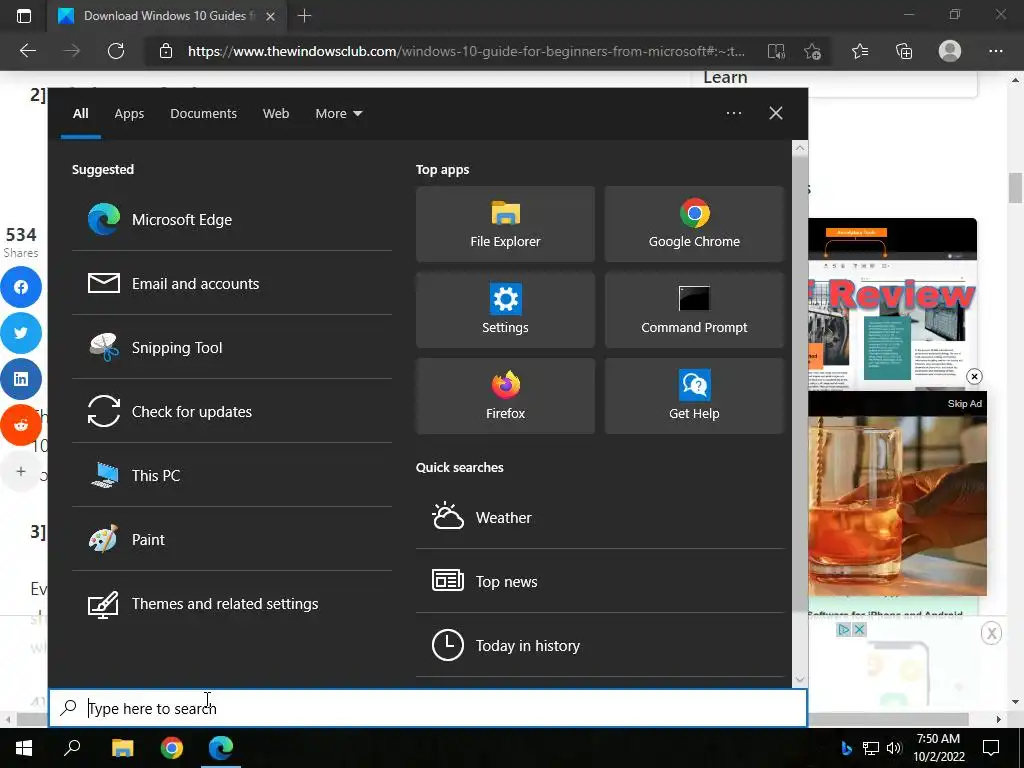
Task: Click the search panel options ellipsis
Action: [734, 113]
